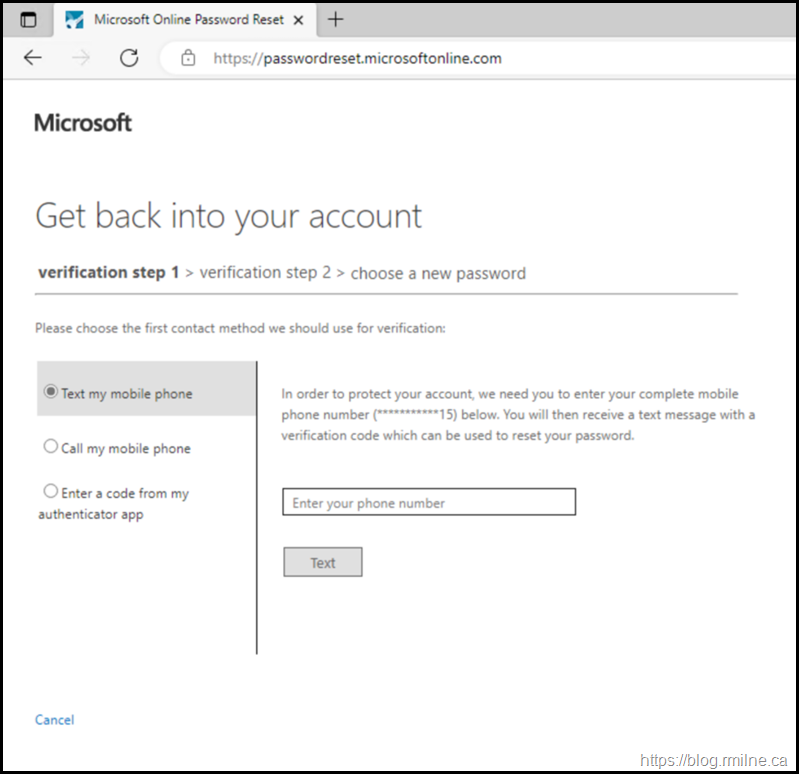This screenshot has width=799, height=774.
Task: Open the tab actions menu icon
Action: coord(28,20)
